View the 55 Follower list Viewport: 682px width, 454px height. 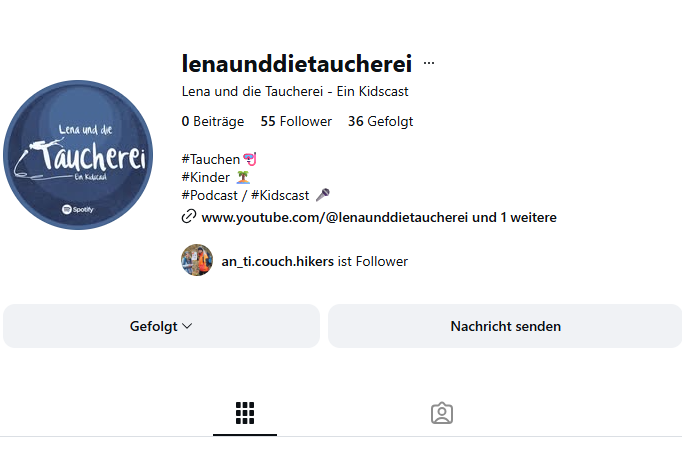click(296, 121)
